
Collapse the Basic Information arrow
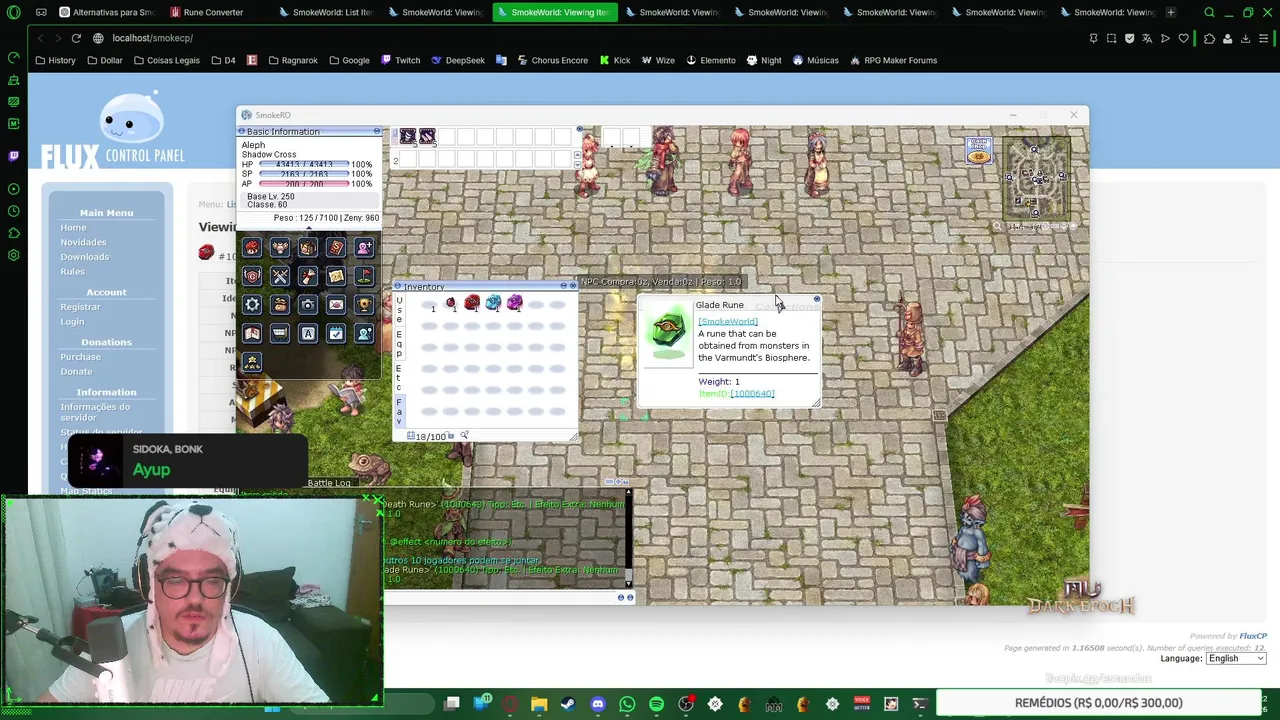pyautogui.click(x=309, y=228)
